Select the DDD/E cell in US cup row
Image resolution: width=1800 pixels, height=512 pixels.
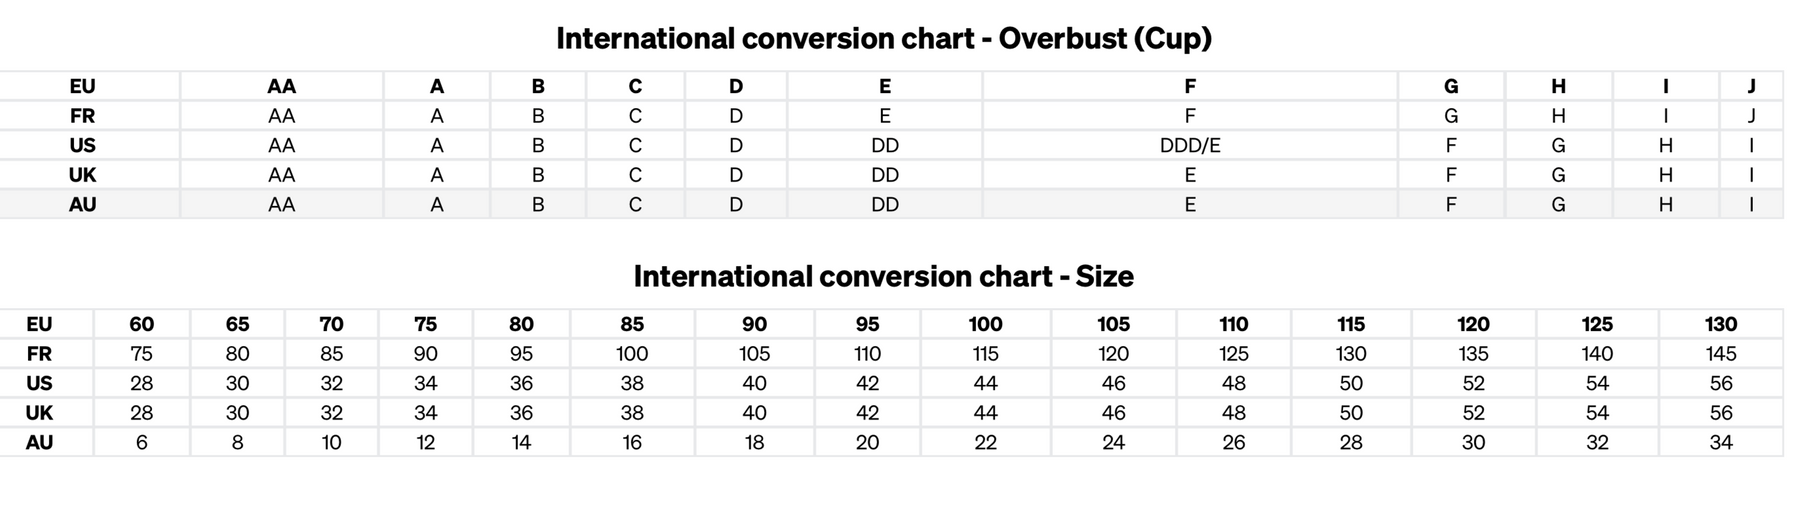[x=1190, y=145]
